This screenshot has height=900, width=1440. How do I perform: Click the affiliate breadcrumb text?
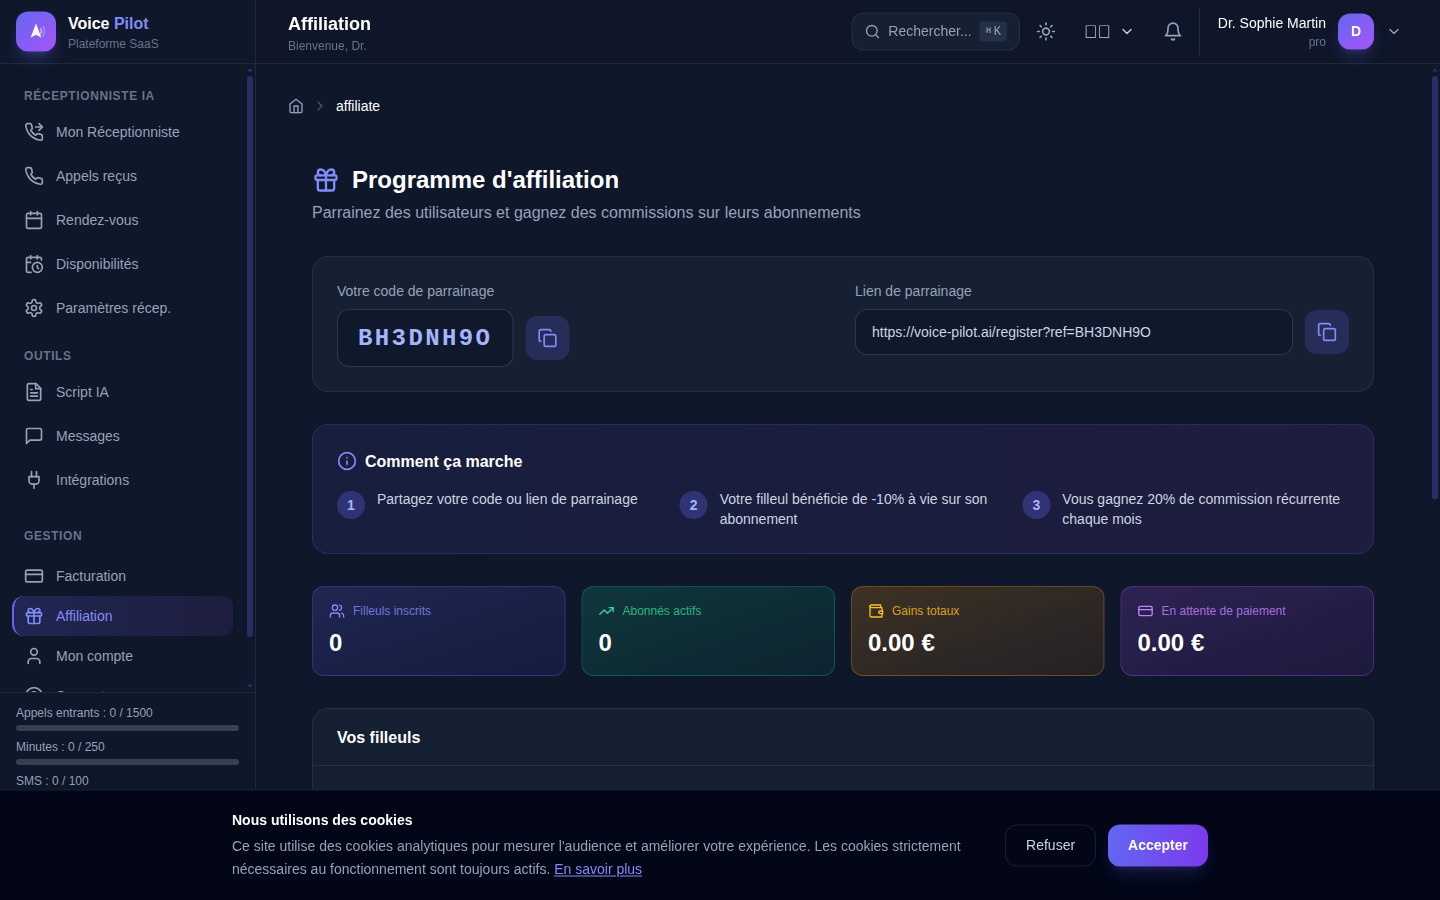click(x=358, y=106)
